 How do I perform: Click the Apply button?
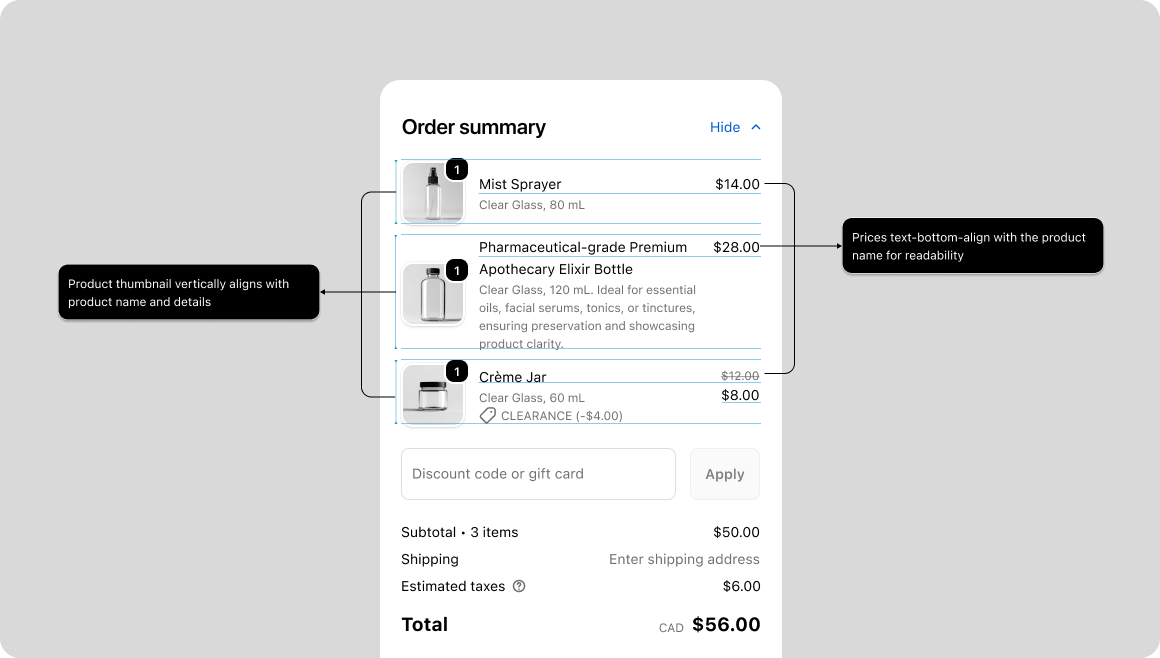(724, 474)
